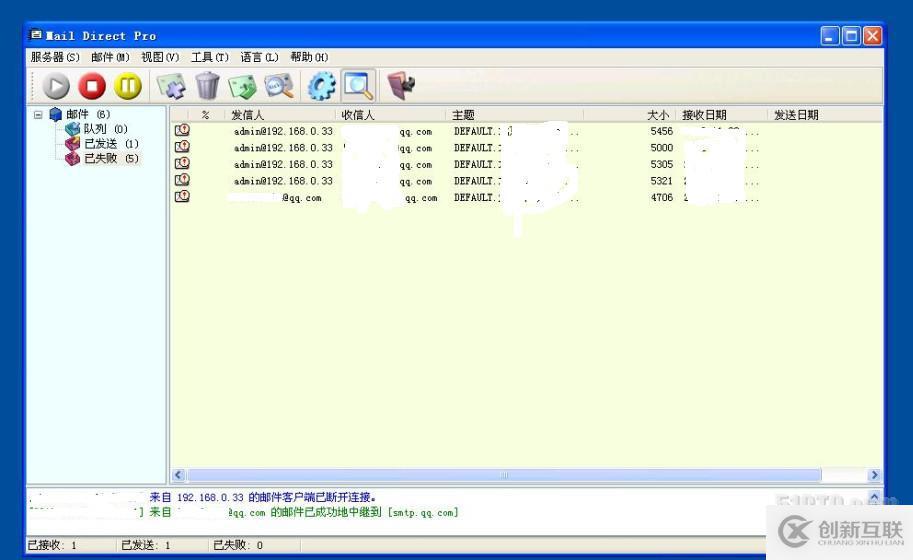Open the 视图(V) menu
The height and width of the screenshot is (560, 913).
click(x=160, y=57)
